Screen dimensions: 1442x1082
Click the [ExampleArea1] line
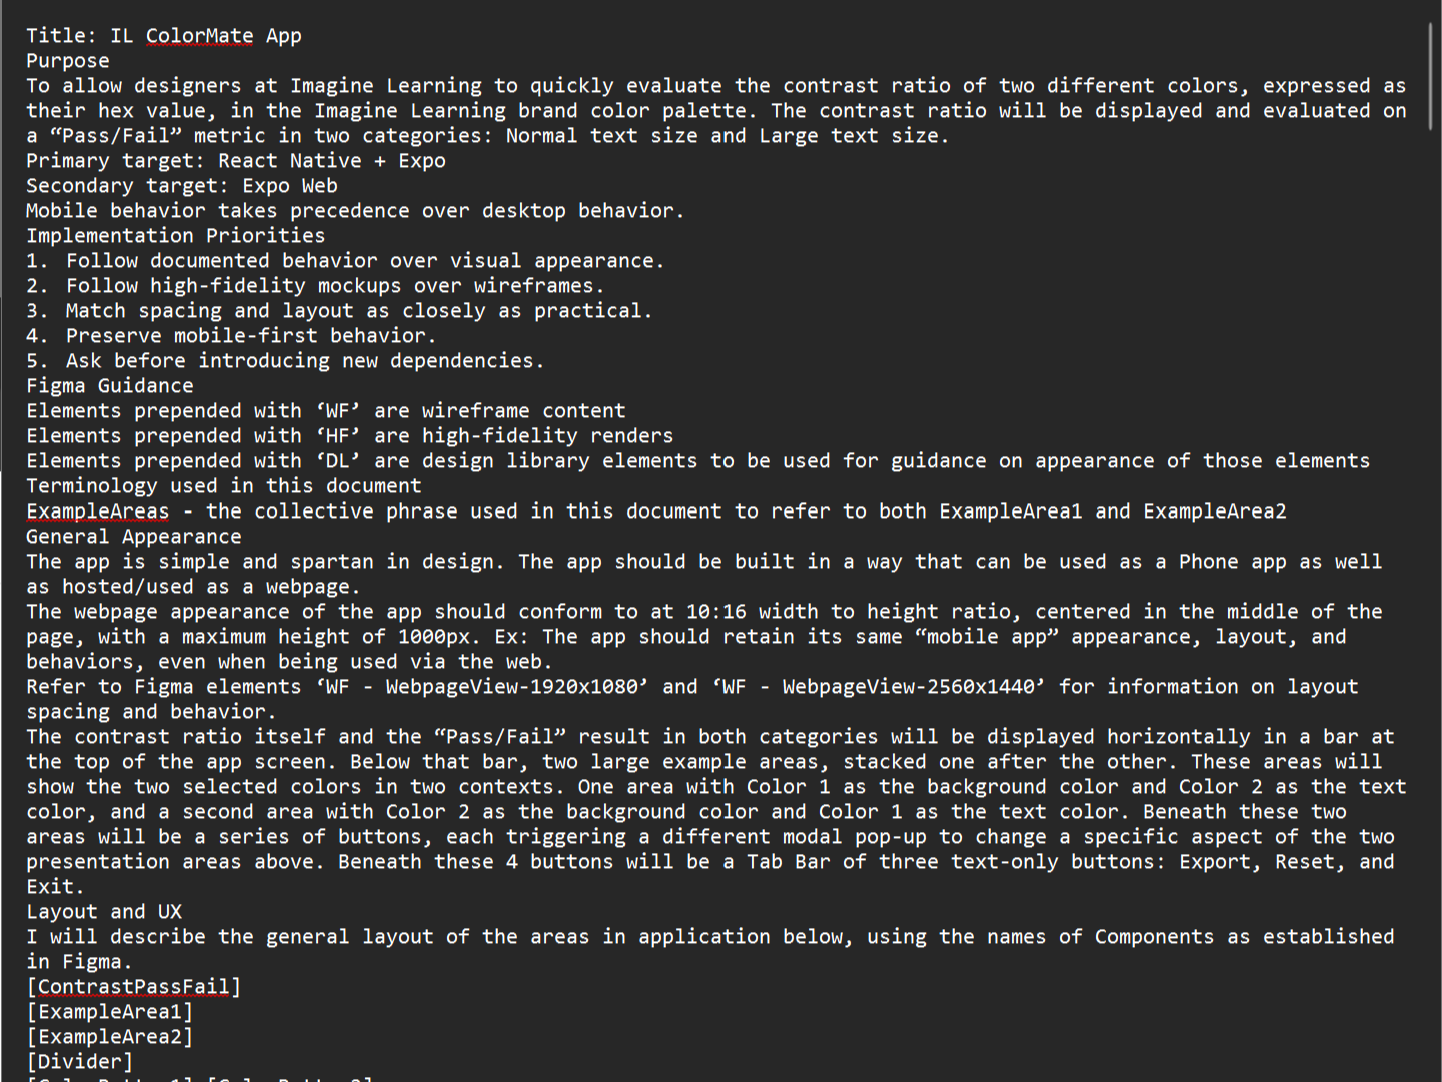[x=110, y=1012]
